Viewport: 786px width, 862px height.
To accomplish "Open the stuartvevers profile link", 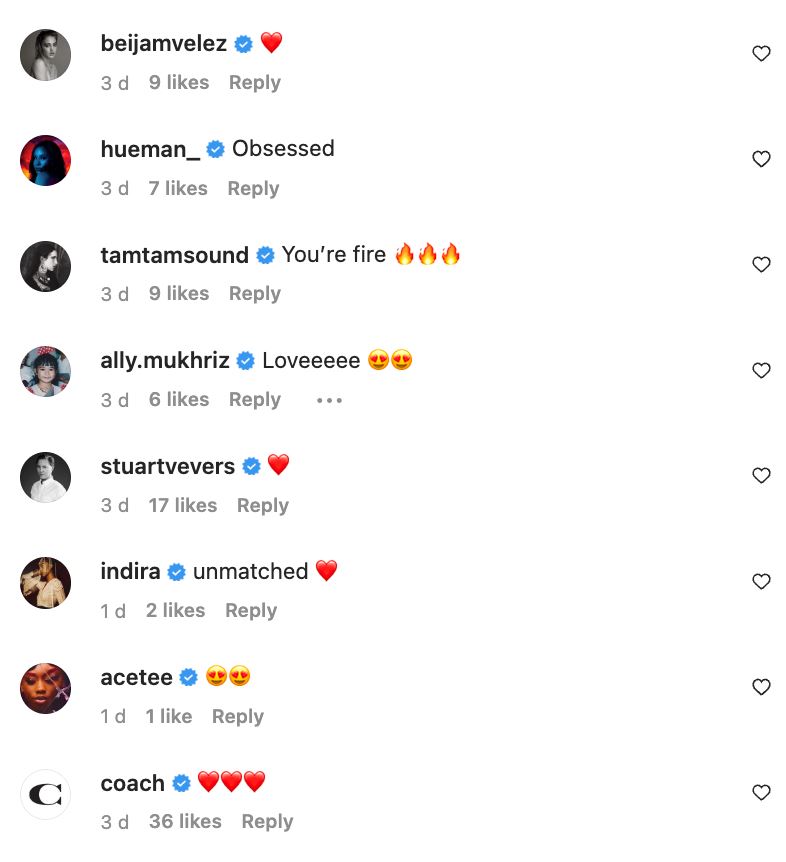I will pyautogui.click(x=167, y=467).
